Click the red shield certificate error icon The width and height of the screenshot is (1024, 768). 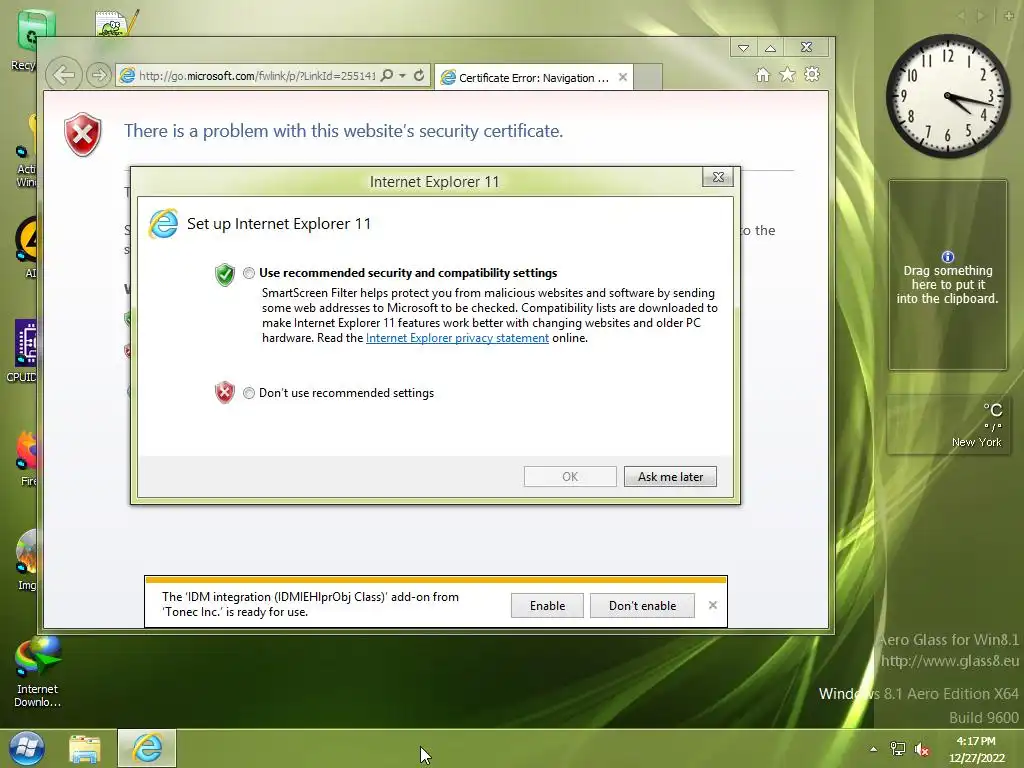point(83,135)
